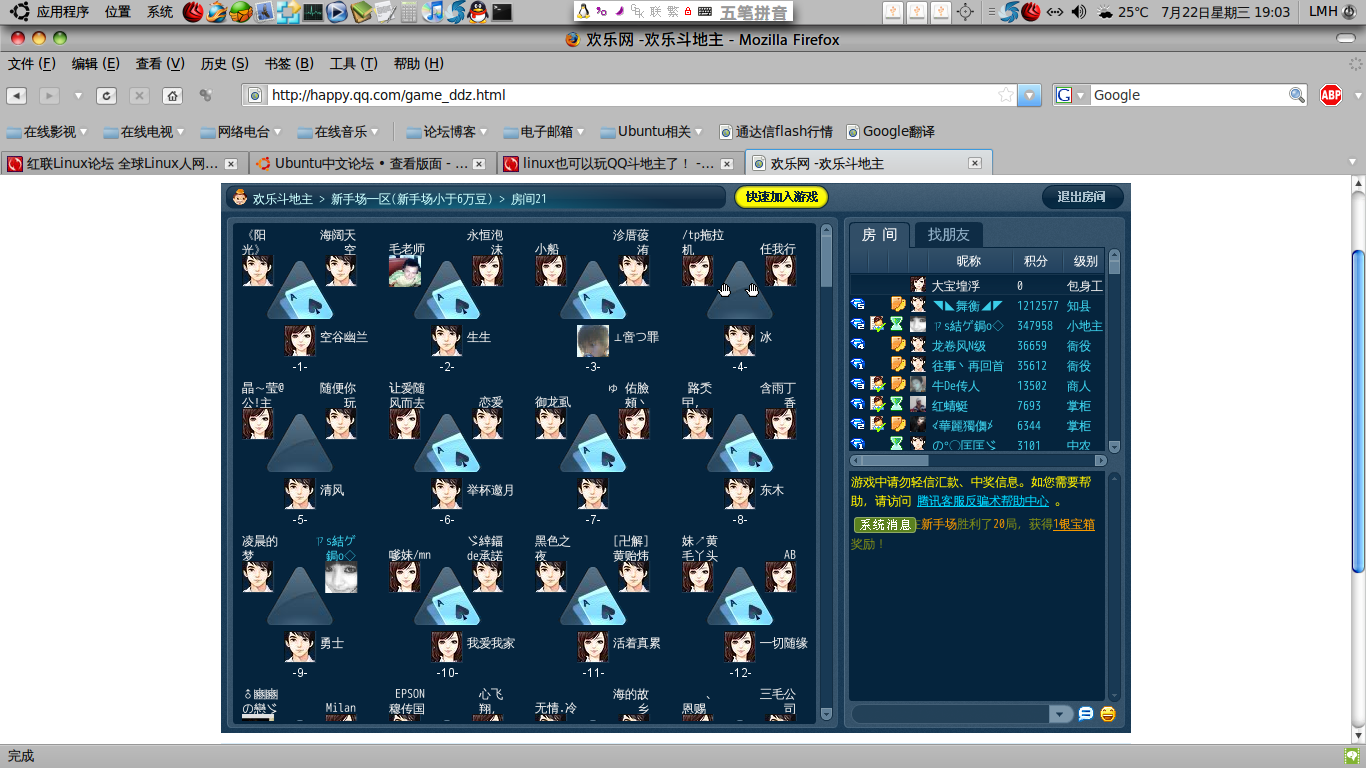
Task: Launch the QQ penguin icon in top panel
Action: (x=479, y=12)
